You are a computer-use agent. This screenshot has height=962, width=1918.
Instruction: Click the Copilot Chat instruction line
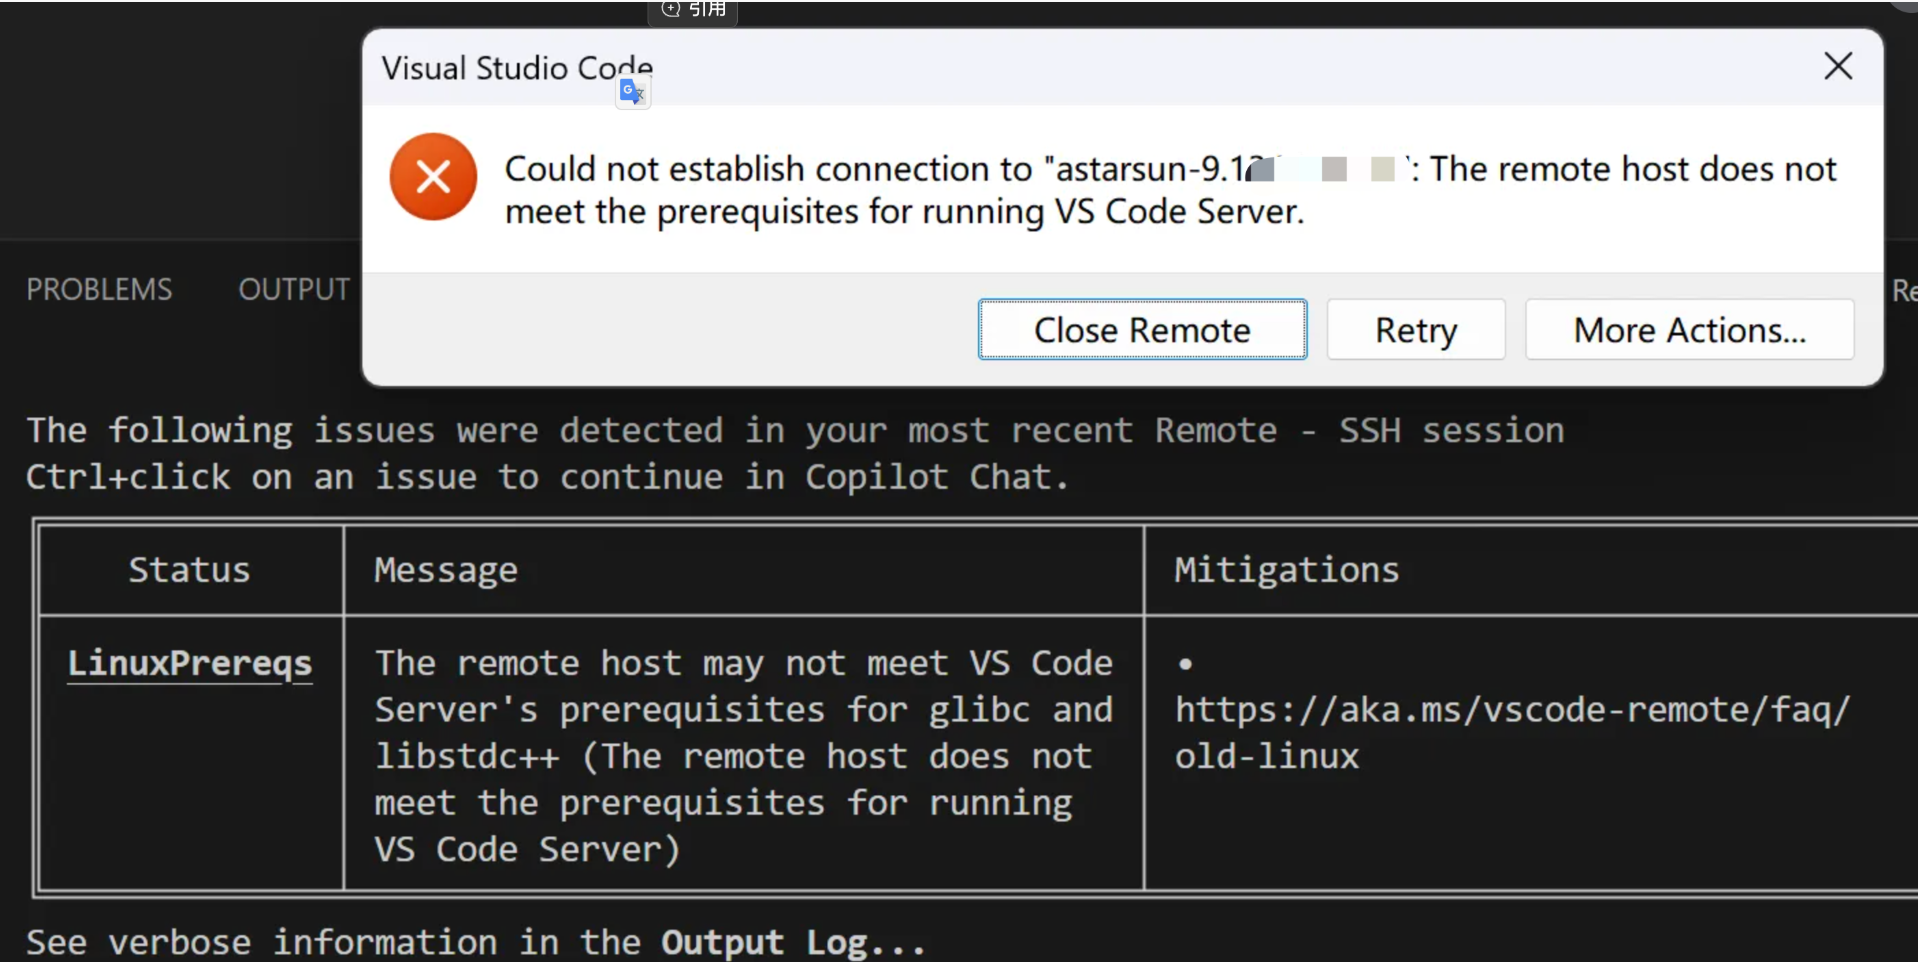click(x=546, y=477)
